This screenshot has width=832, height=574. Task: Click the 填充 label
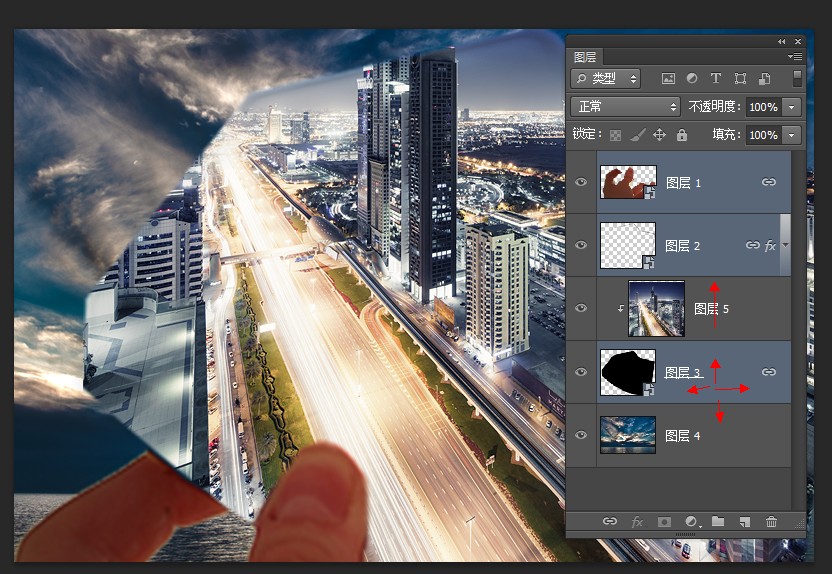pyautogui.click(x=726, y=135)
